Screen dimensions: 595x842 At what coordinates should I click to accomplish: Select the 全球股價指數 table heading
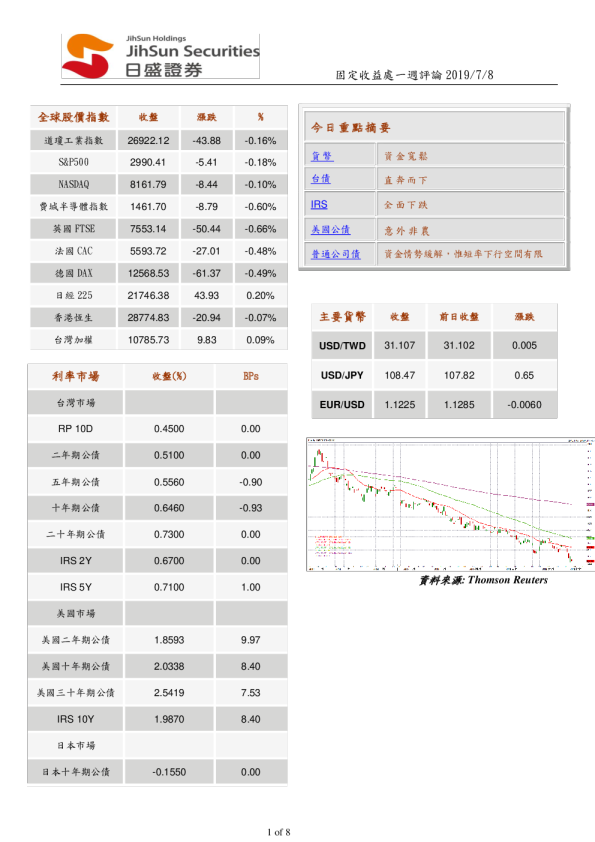click(74, 117)
